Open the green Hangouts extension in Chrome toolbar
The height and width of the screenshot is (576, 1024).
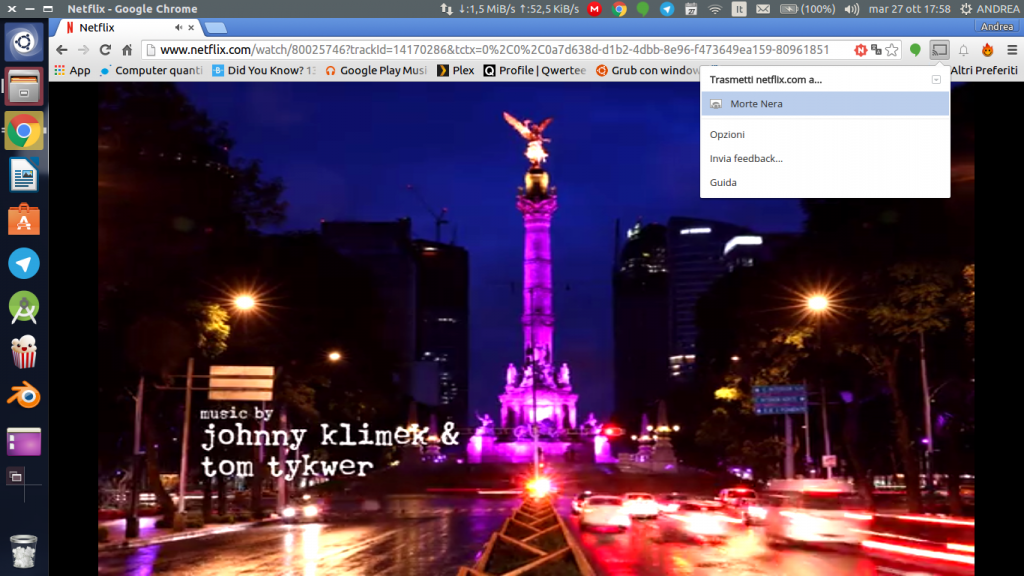[915, 50]
